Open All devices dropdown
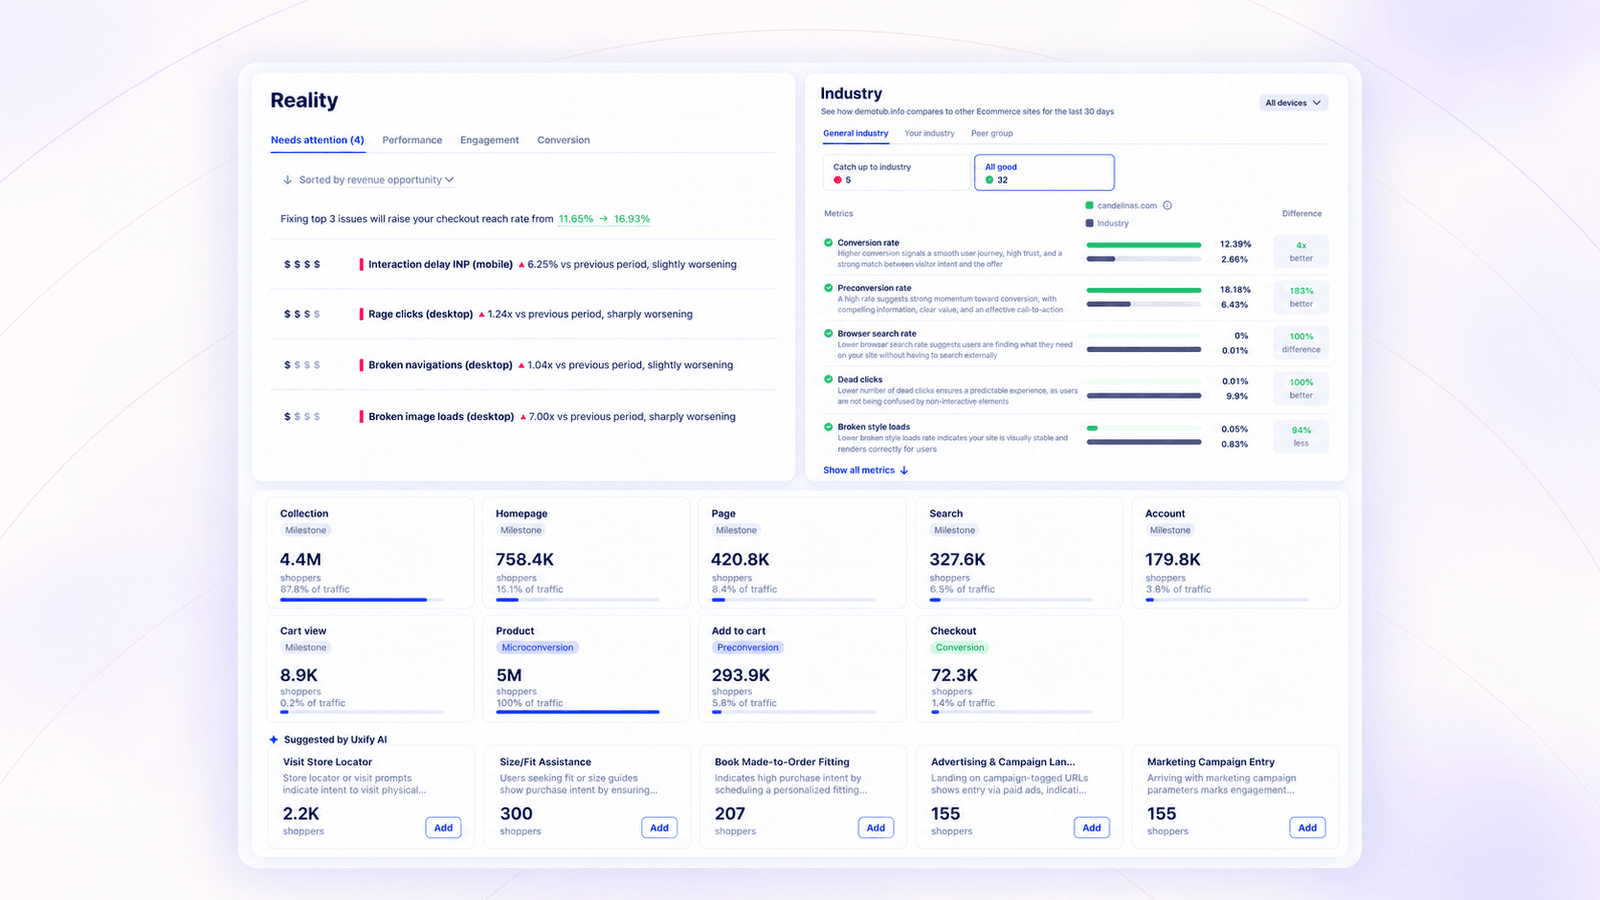The height and width of the screenshot is (900, 1600). click(1293, 103)
